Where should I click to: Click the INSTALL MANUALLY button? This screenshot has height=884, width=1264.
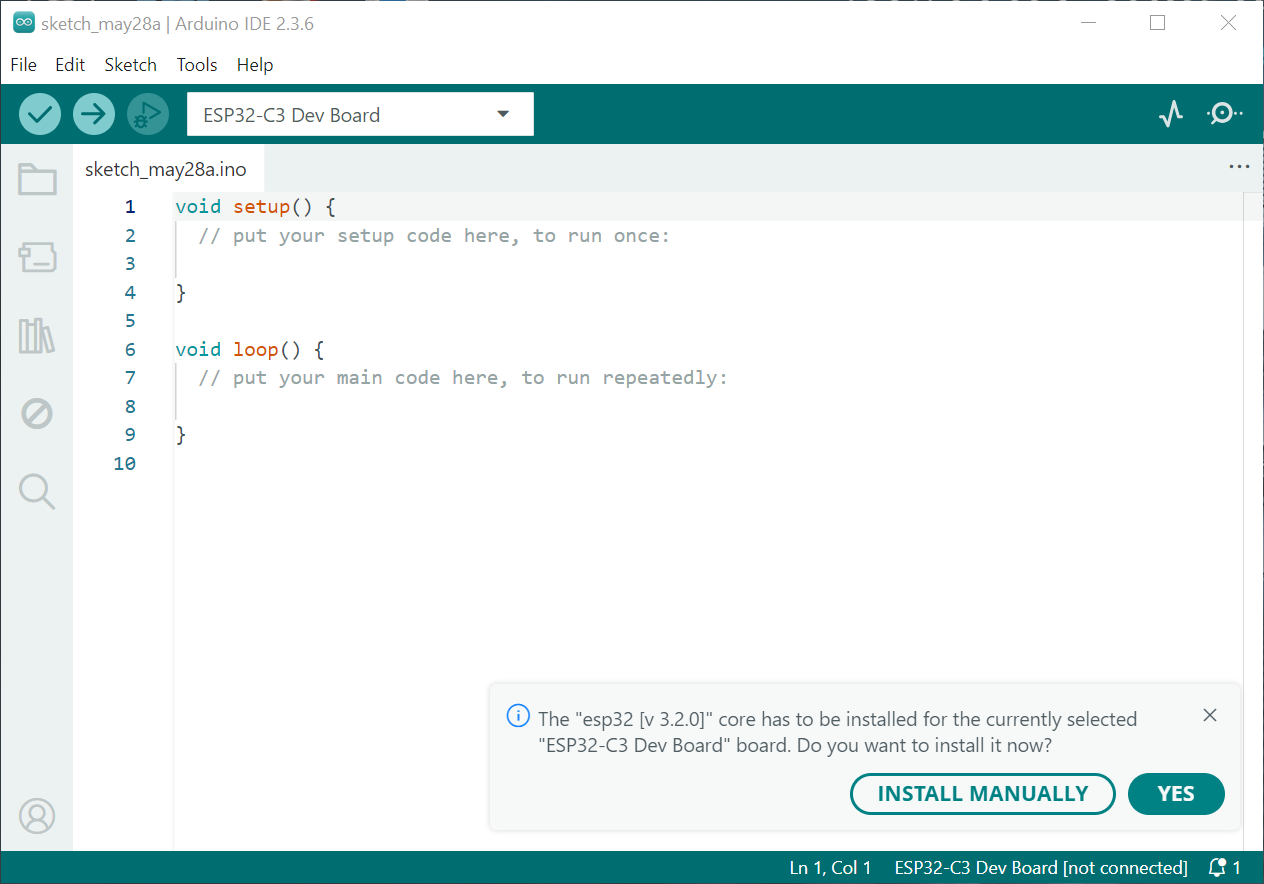tap(983, 794)
